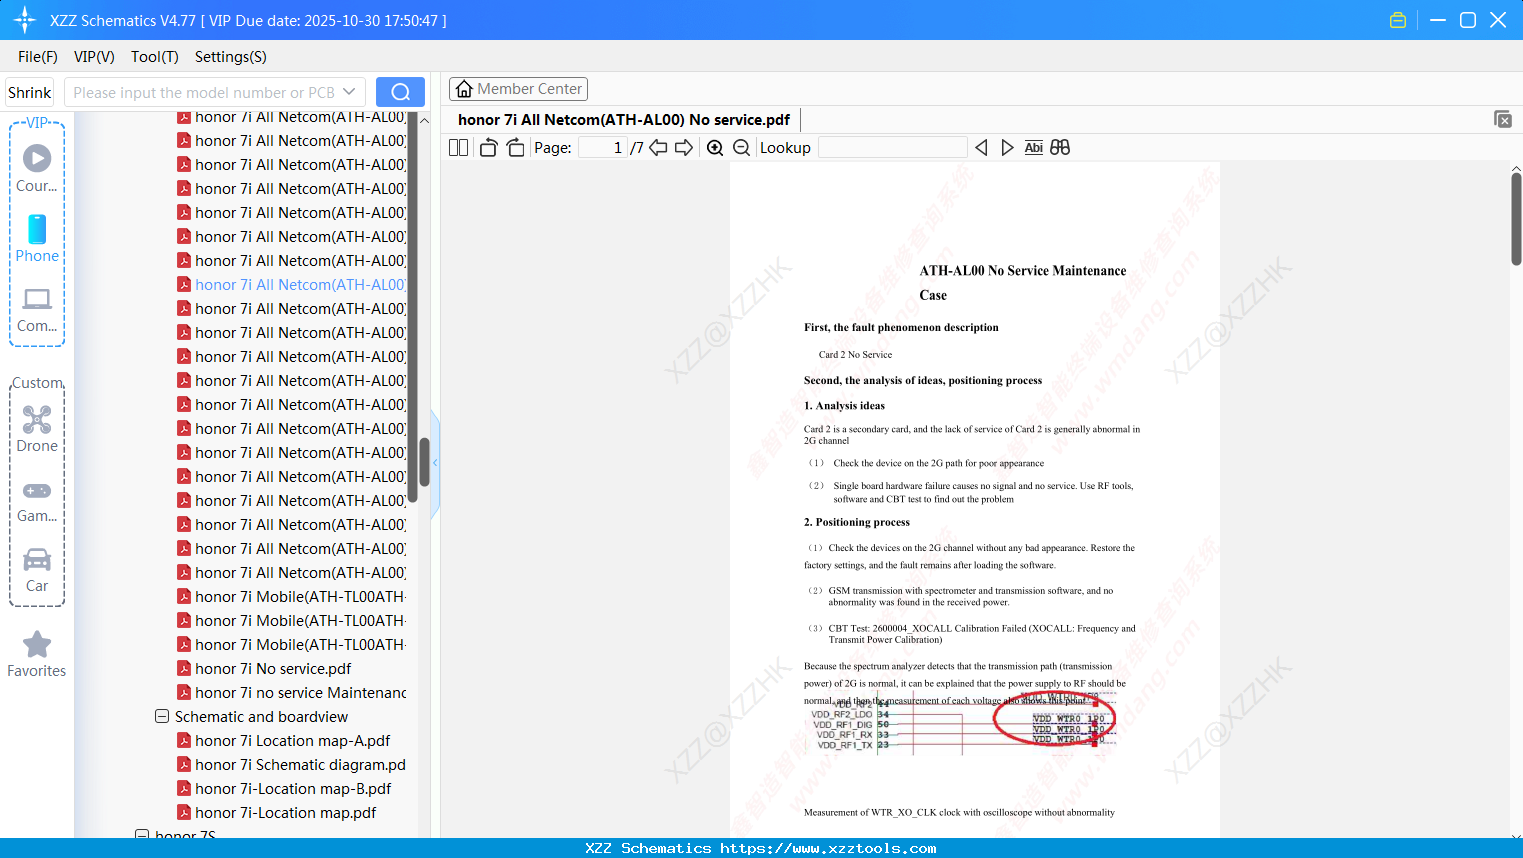Collapse the left panel with splitter handle
Screen dimensions: 1523x858
[x=435, y=463]
